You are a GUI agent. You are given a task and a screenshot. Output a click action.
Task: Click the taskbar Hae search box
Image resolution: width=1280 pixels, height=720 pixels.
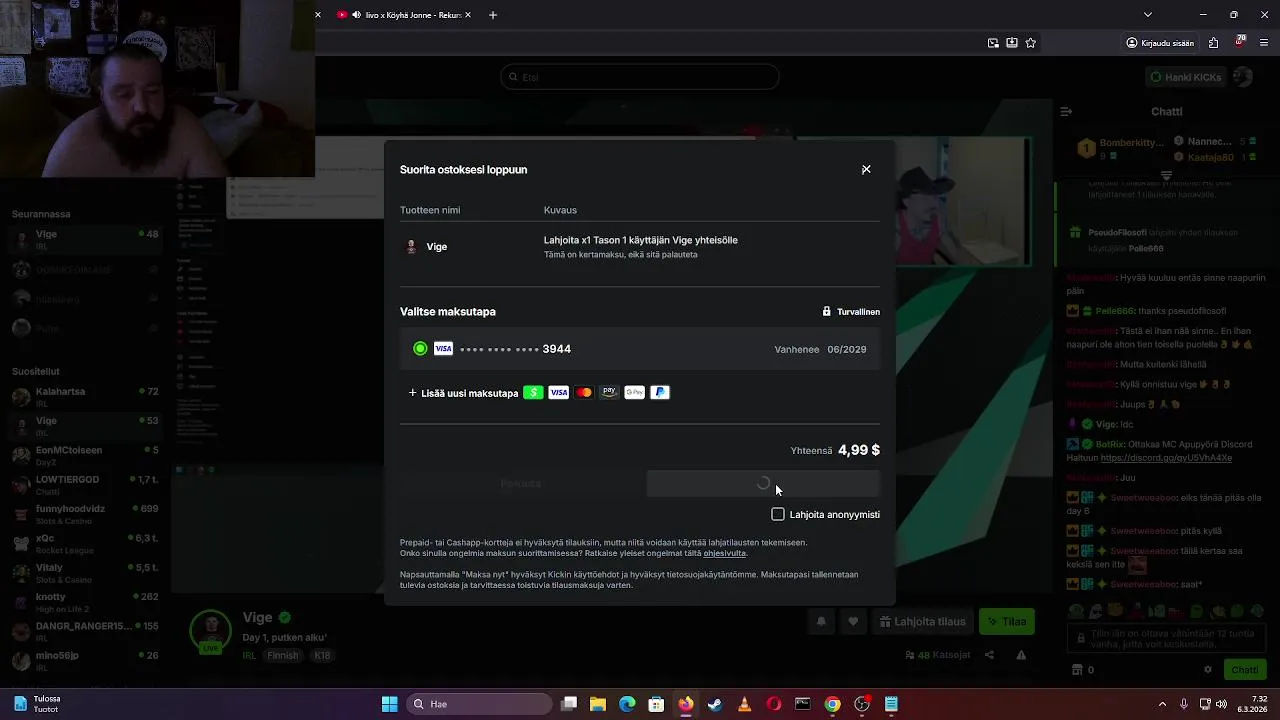pyautogui.click(x=478, y=704)
